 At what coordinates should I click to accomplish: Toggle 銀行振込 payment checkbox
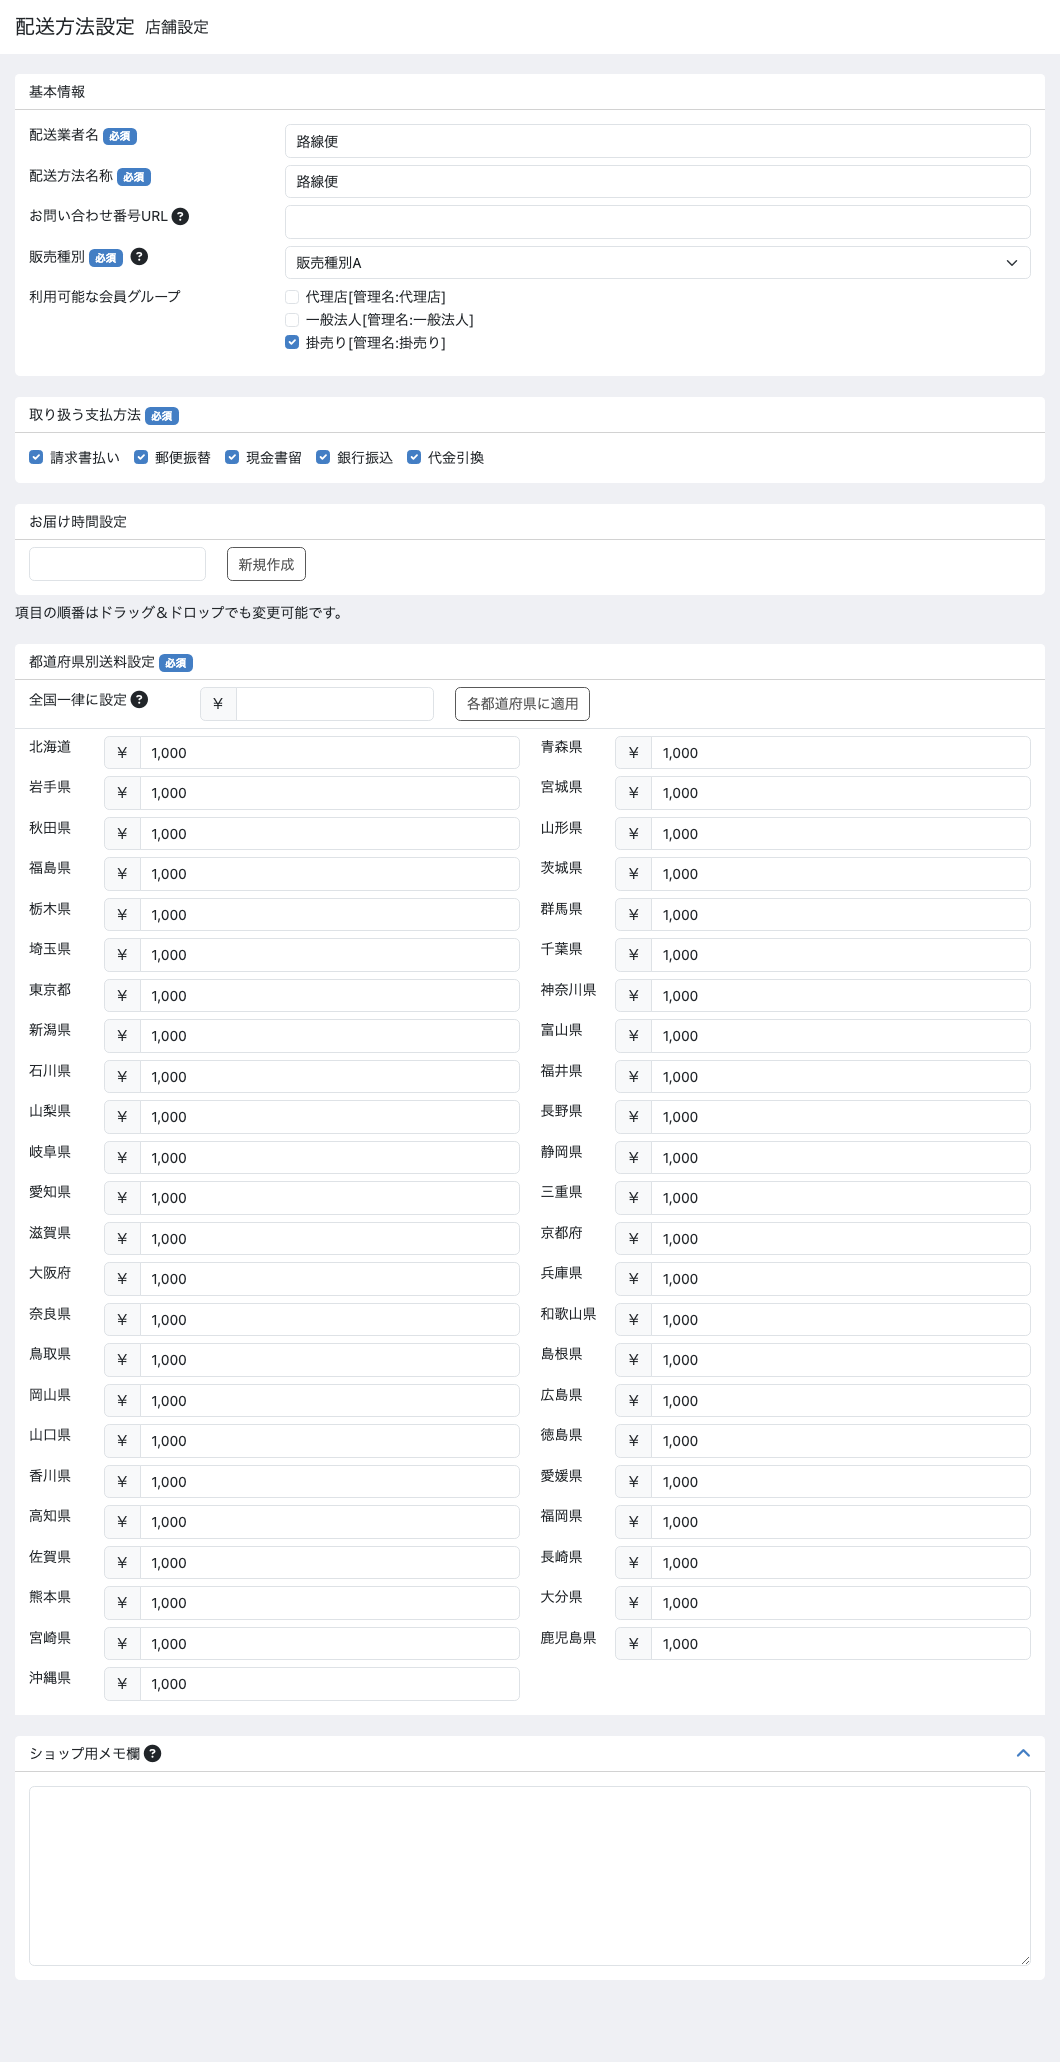323,457
